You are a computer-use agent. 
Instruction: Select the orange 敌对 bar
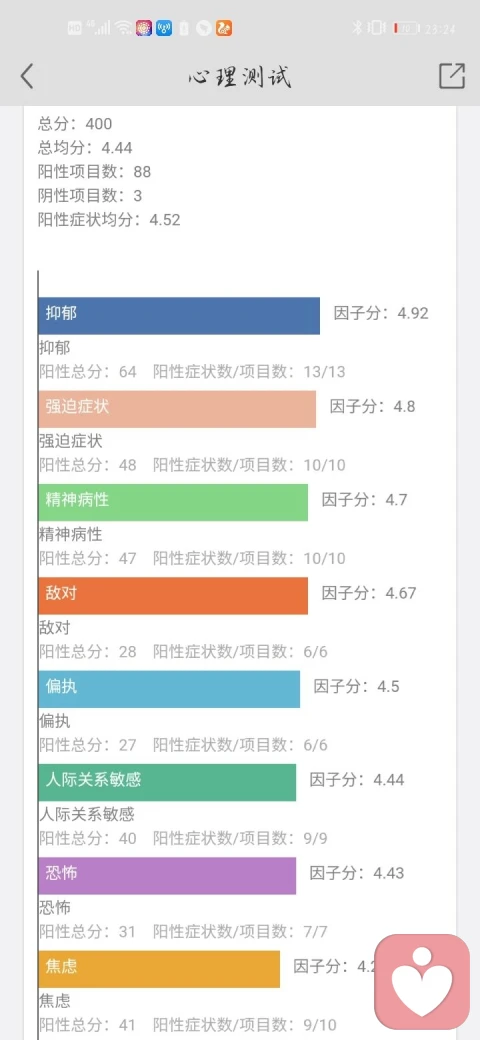(x=173, y=596)
